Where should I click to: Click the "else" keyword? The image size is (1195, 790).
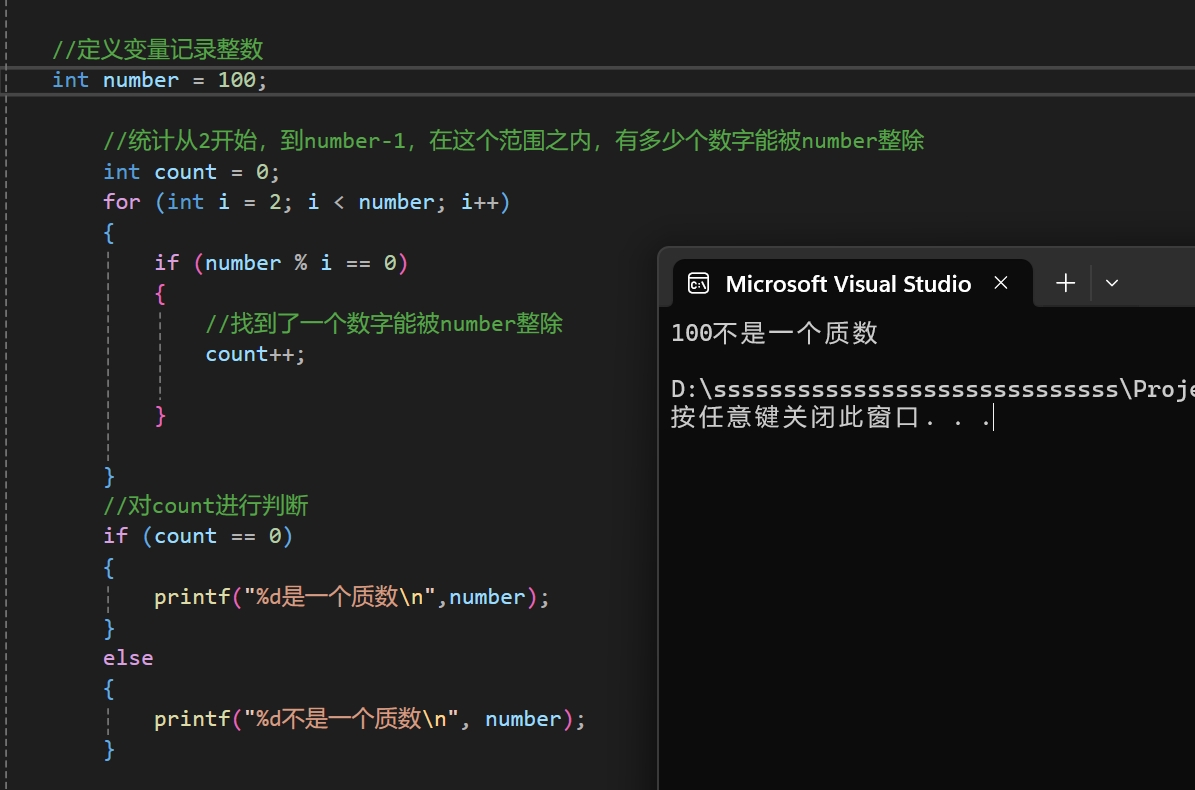point(128,658)
